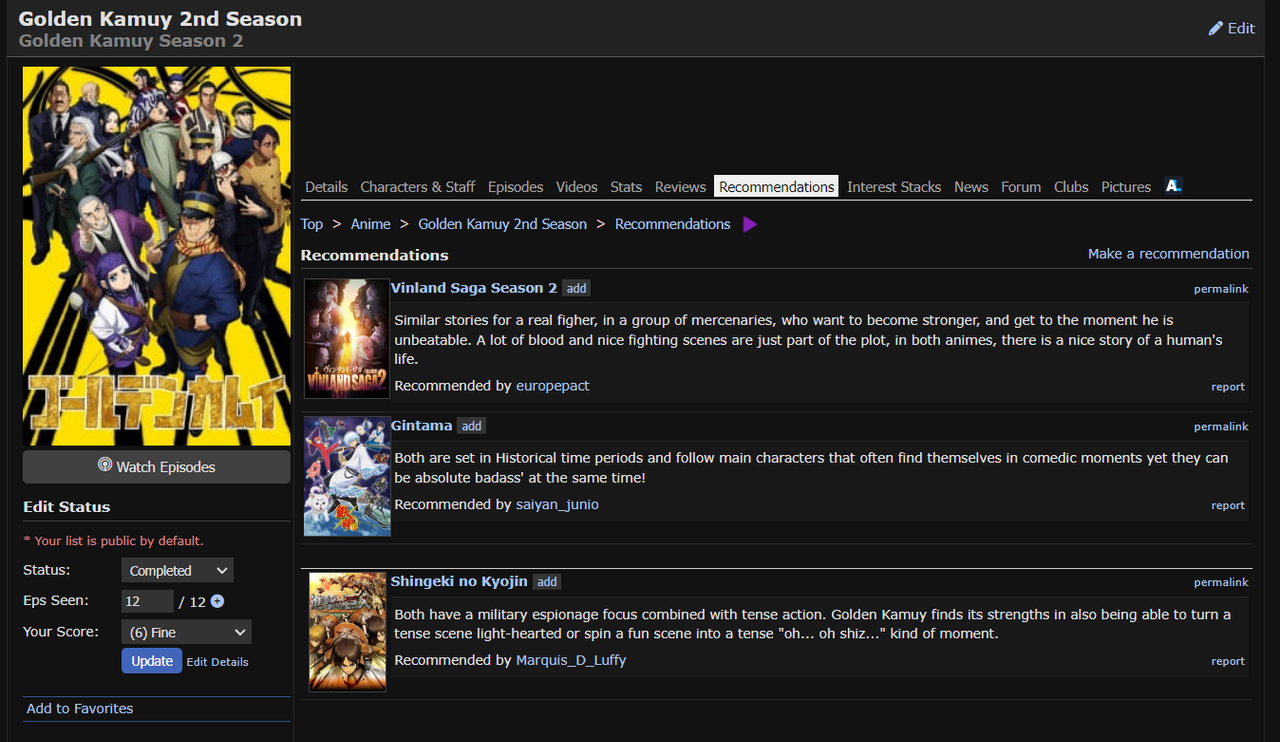Click the Vinland Saga Season 2 thumbnail
1280x742 pixels.
click(347, 339)
